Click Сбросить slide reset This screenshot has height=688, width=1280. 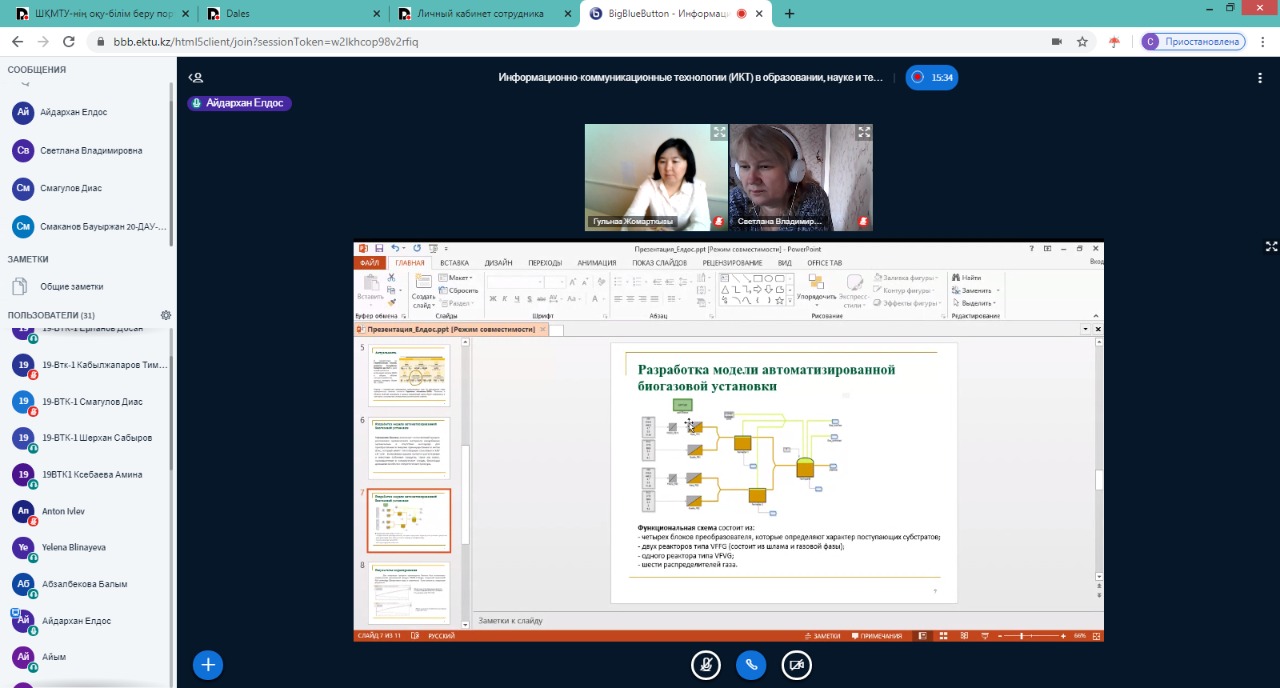click(460, 290)
